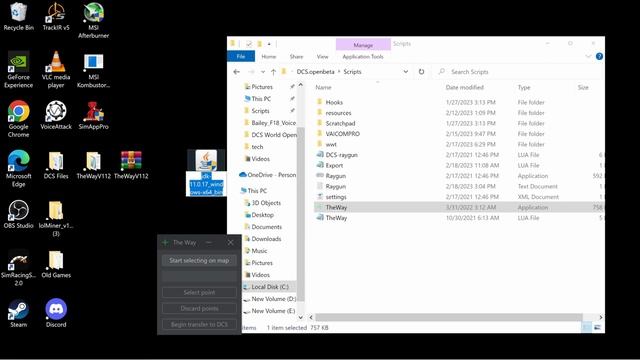Click the Discard points button
The image size is (640, 360).
point(199,308)
